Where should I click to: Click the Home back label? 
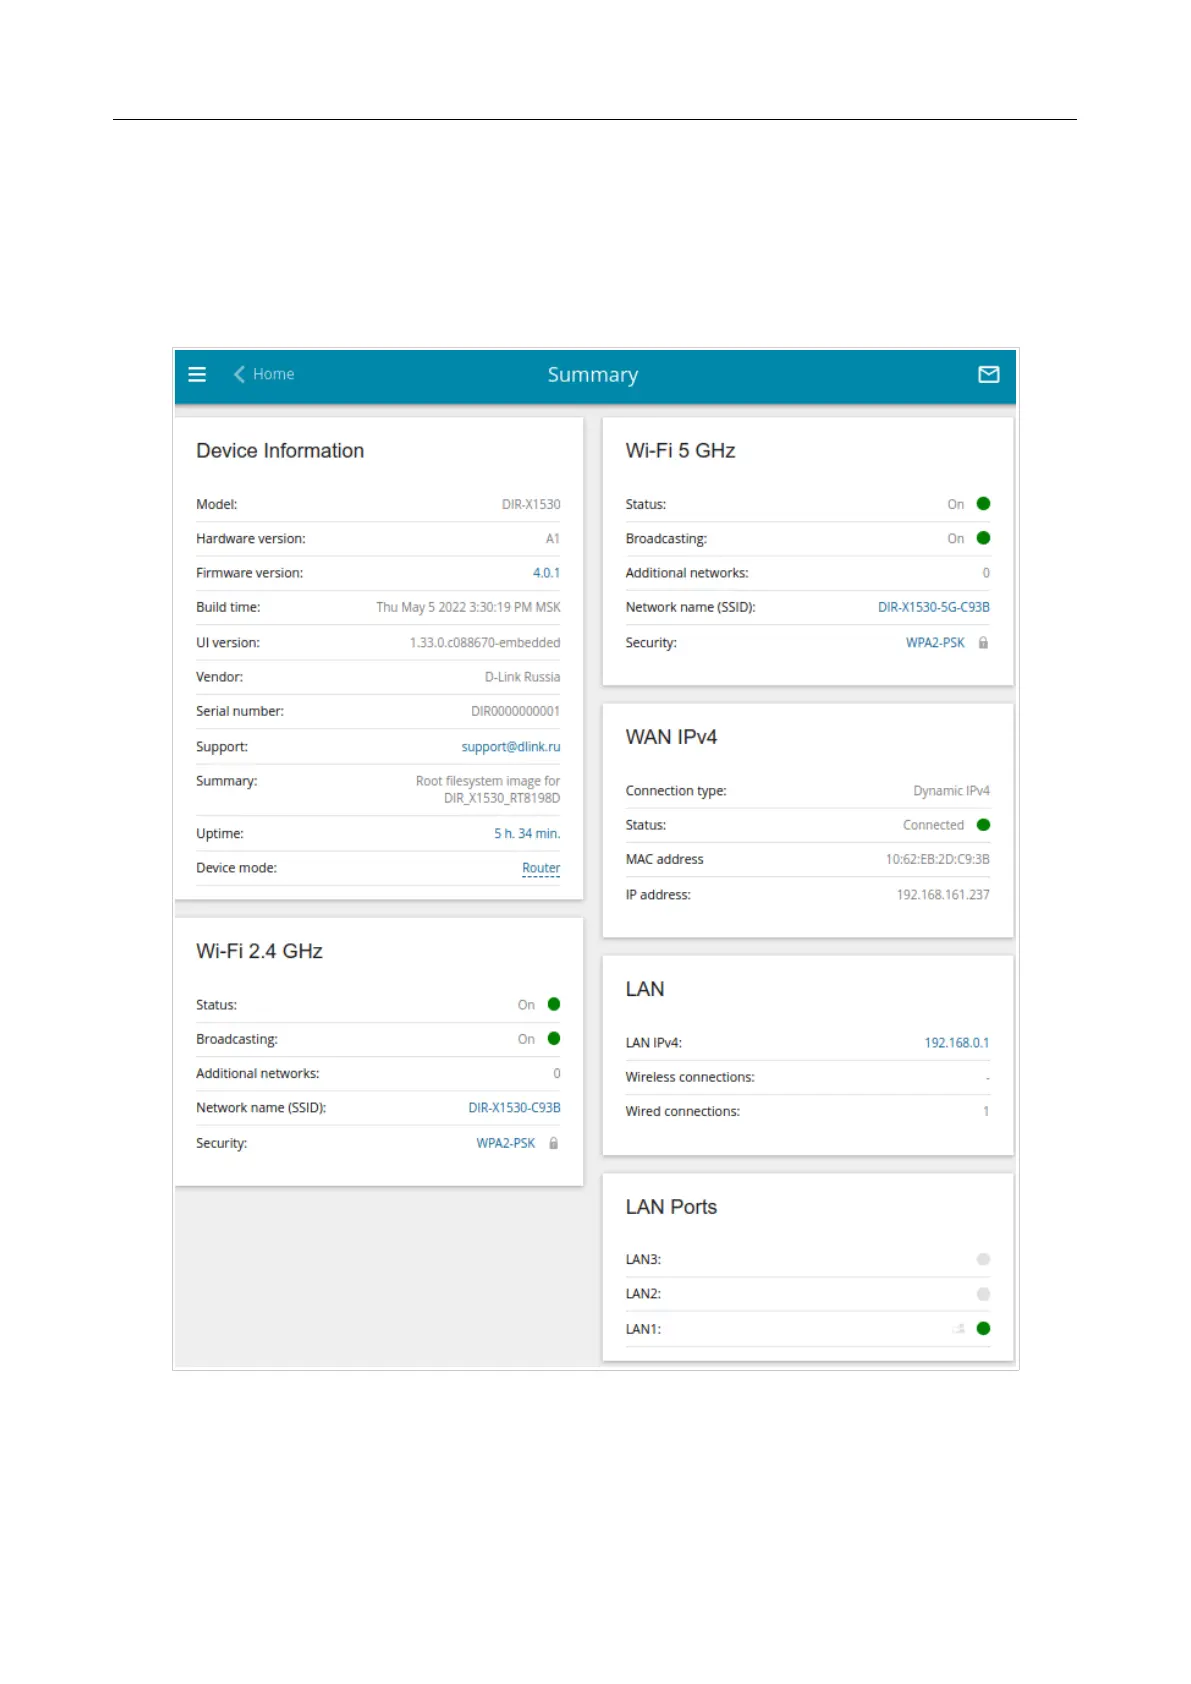coord(273,374)
